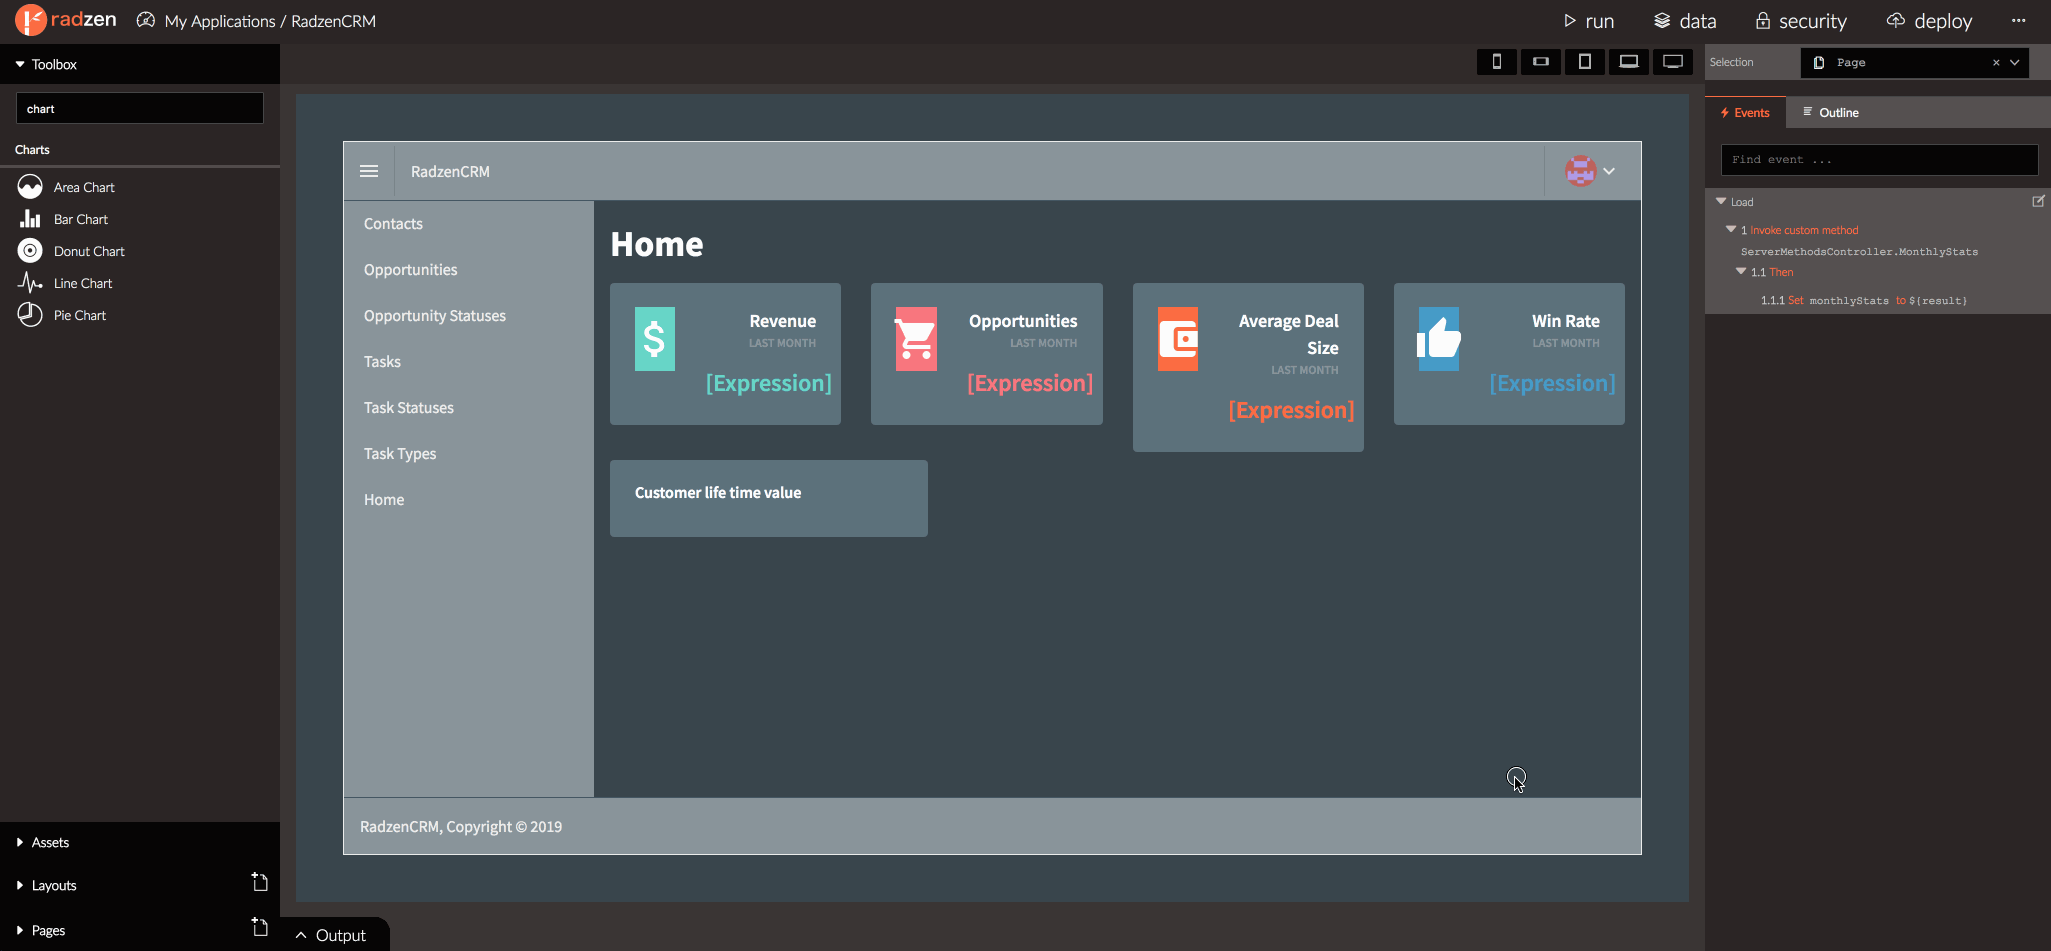Select the Average Deal Size wallet icon
This screenshot has width=2051, height=951.
[1178, 339]
